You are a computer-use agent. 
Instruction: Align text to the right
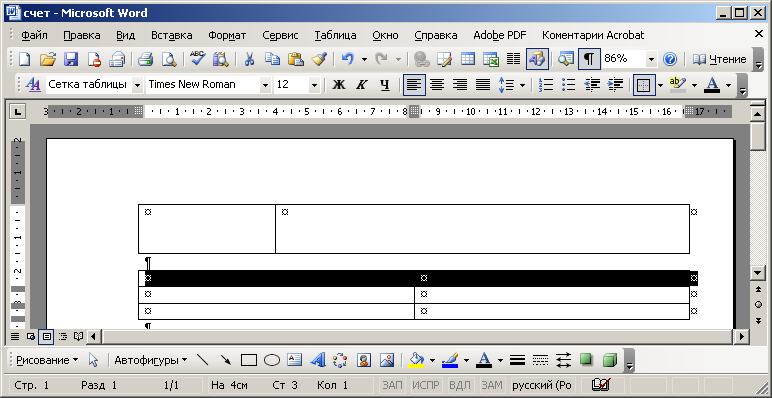click(x=460, y=85)
